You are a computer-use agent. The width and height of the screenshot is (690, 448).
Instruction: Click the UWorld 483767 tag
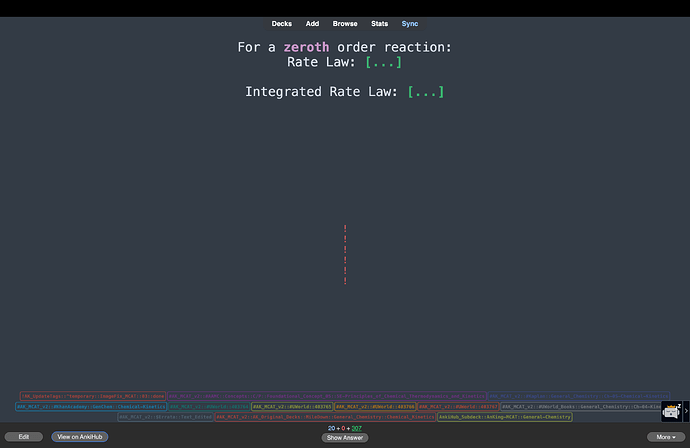point(458,407)
